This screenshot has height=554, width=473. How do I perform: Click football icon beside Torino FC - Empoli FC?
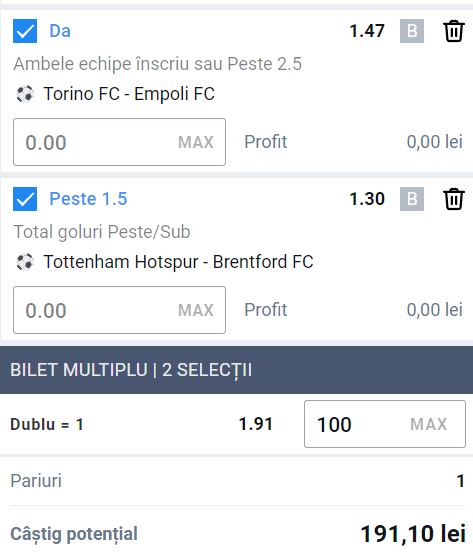tap(25, 94)
